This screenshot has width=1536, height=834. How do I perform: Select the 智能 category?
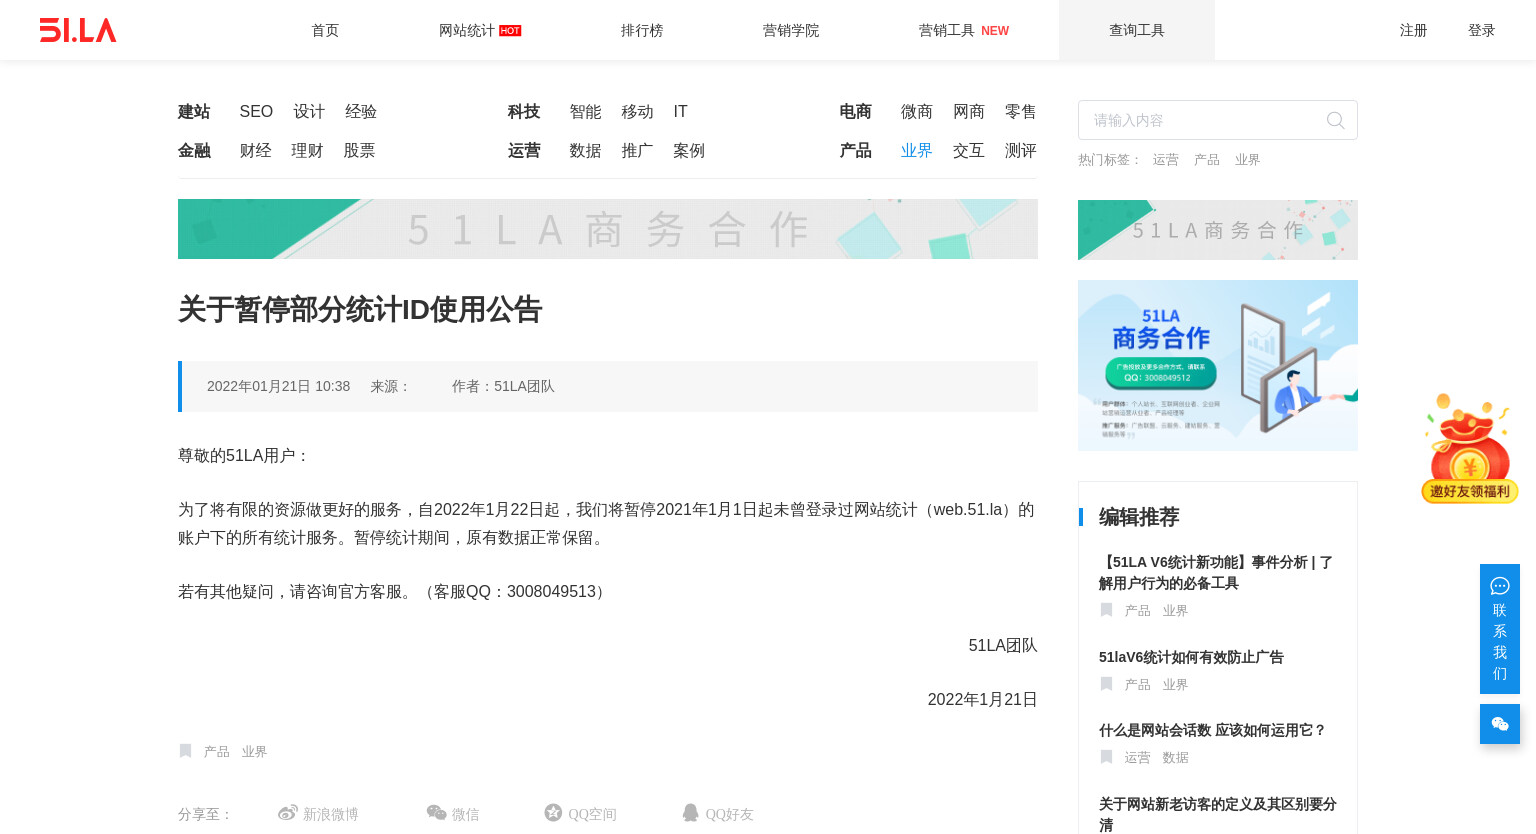click(585, 111)
